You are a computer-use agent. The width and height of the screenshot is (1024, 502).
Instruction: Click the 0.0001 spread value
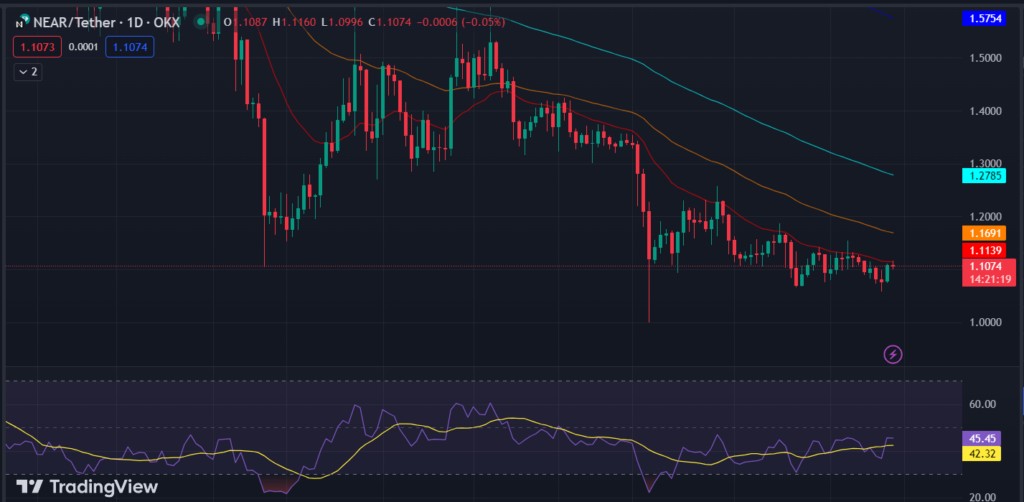(84, 47)
